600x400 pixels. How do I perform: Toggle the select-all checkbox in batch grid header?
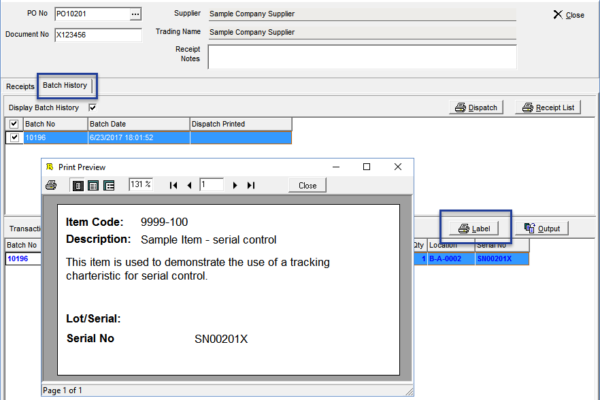[14, 124]
